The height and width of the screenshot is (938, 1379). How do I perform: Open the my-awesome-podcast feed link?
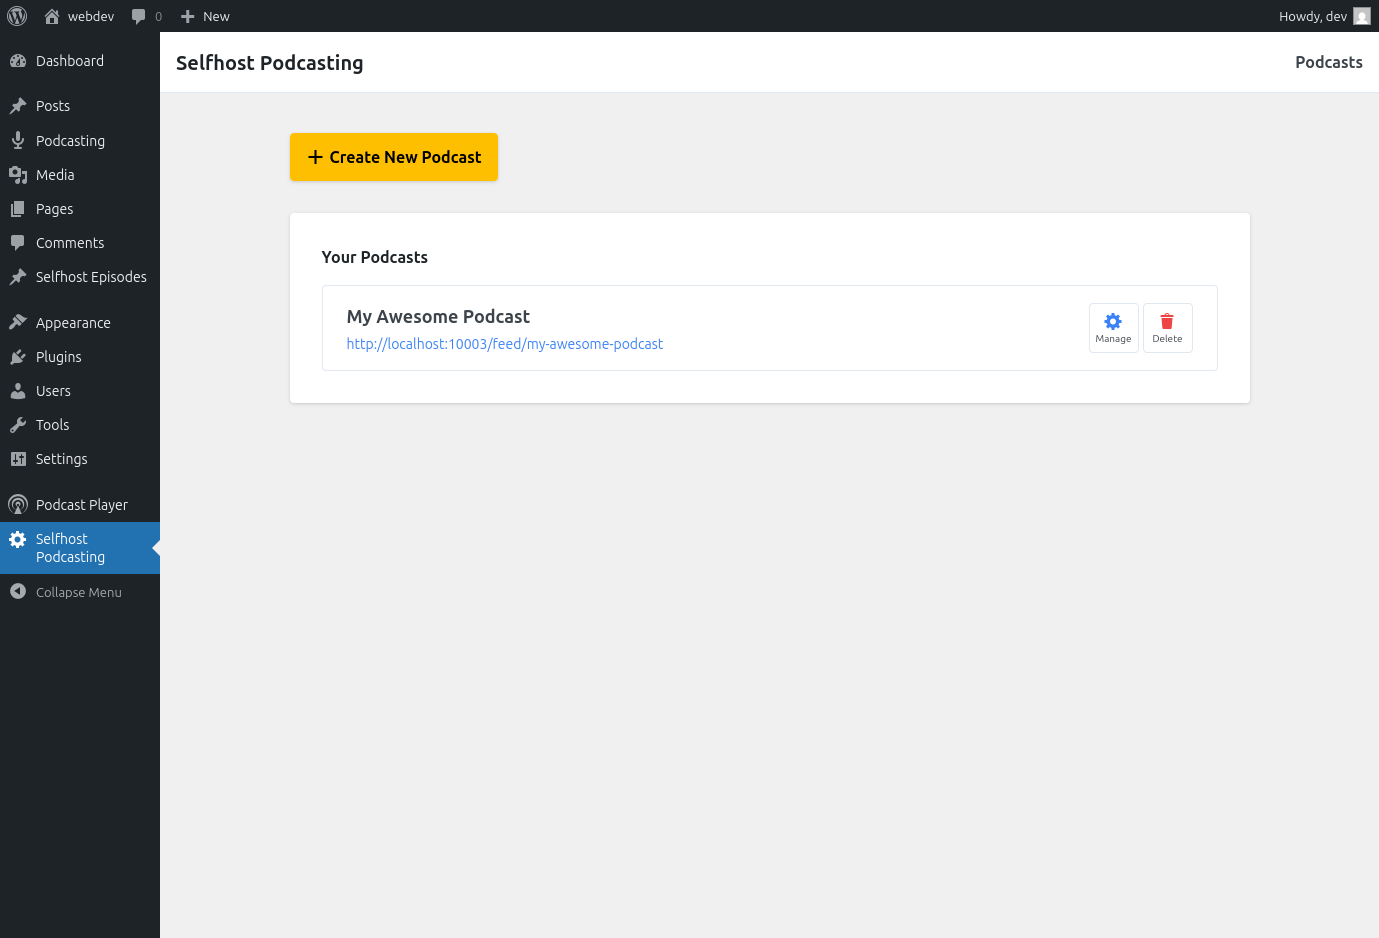[505, 344]
